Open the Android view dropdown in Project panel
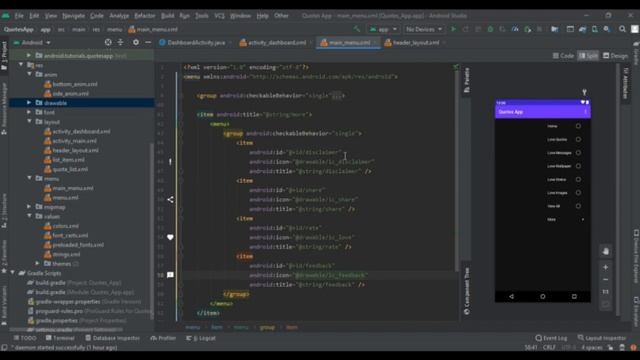This screenshot has width=640, height=360. pyautogui.click(x=32, y=42)
